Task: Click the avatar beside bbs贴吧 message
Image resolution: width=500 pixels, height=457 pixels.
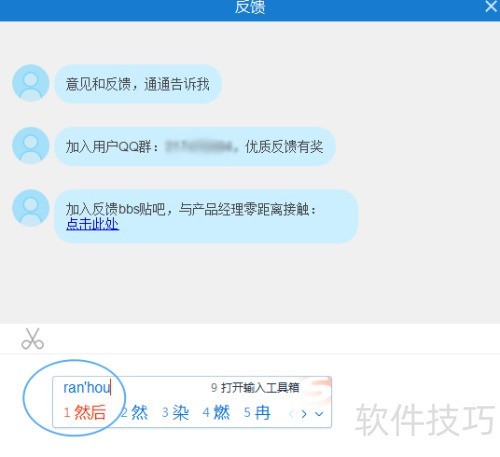Action: [31, 208]
